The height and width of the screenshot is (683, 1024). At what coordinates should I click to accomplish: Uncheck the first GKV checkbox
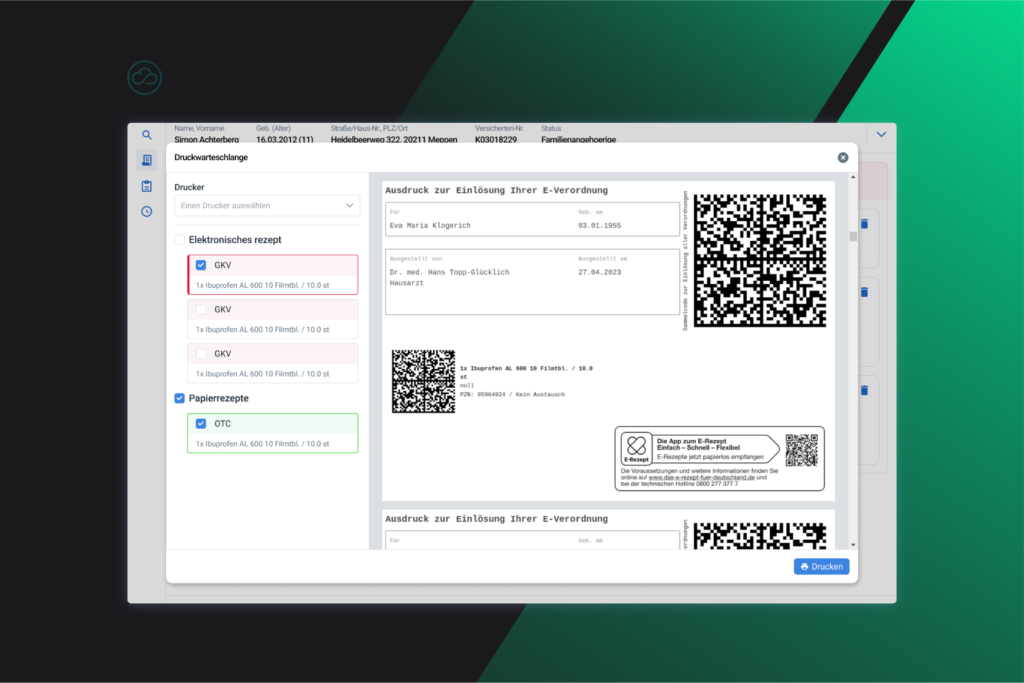click(x=201, y=265)
